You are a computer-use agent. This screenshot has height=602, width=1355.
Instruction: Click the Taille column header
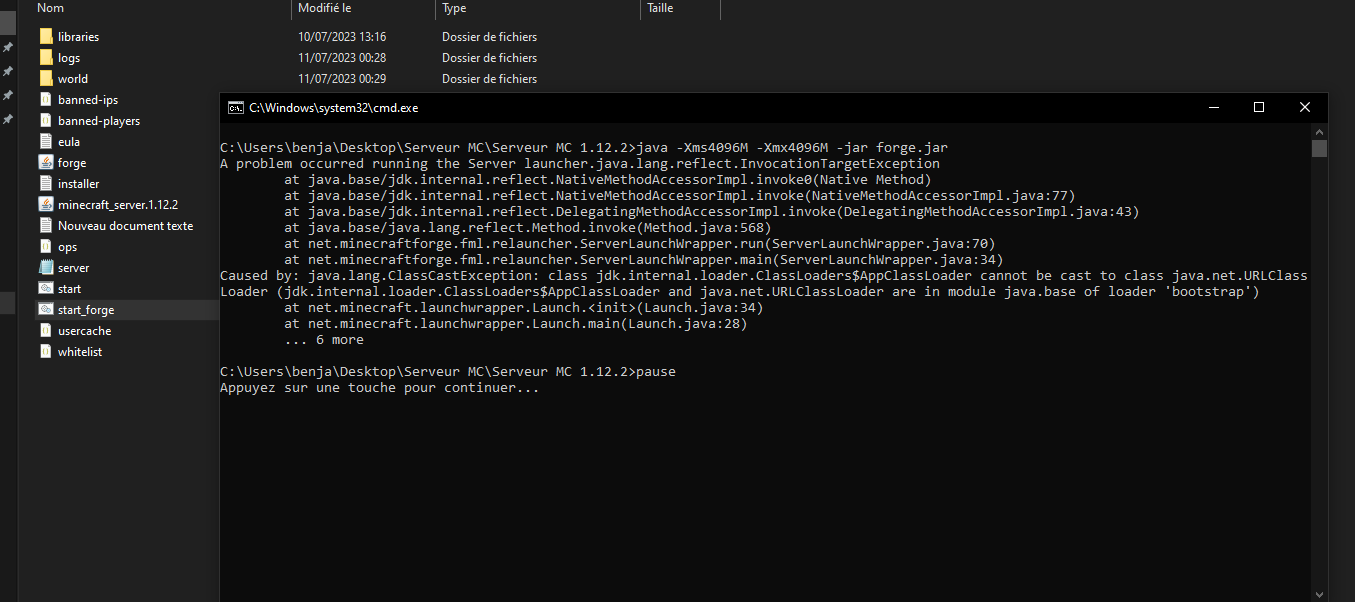(x=660, y=8)
